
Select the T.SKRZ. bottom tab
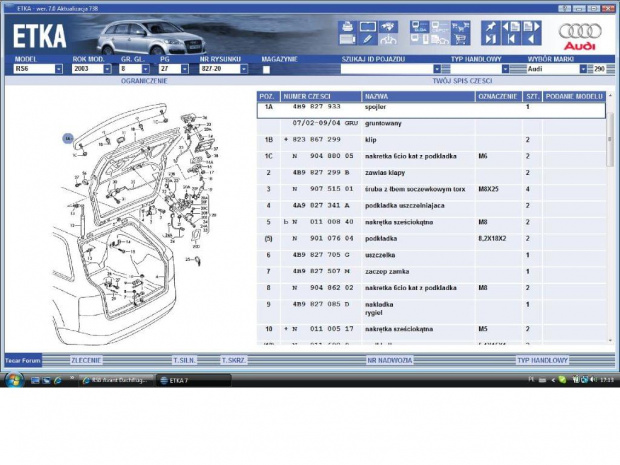[x=234, y=361]
